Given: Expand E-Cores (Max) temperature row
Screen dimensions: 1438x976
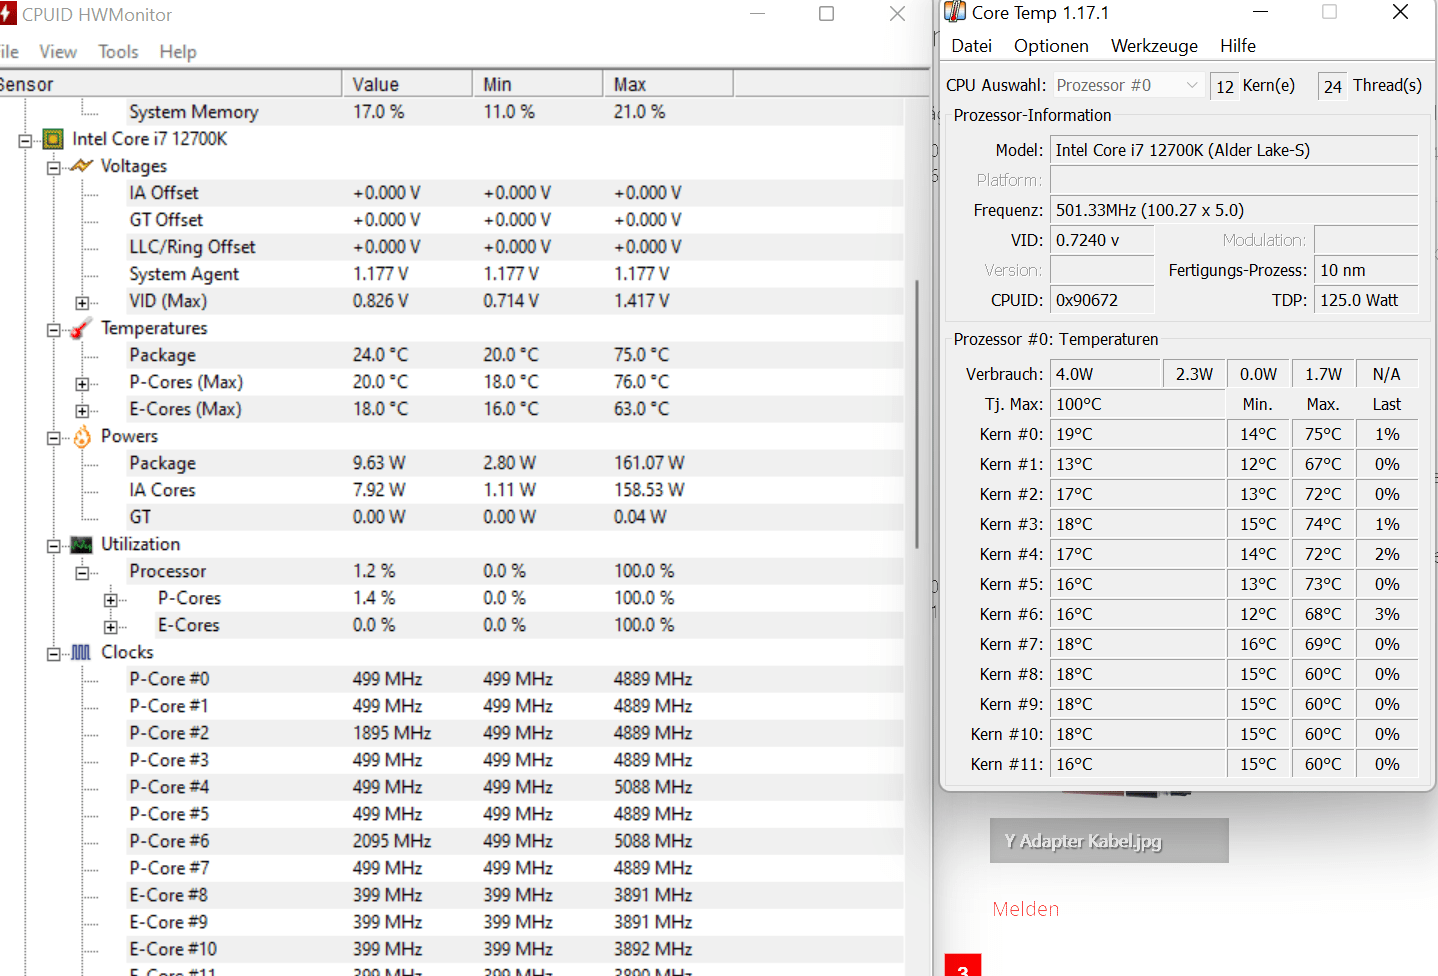Looking at the screenshot, I should pos(82,410).
